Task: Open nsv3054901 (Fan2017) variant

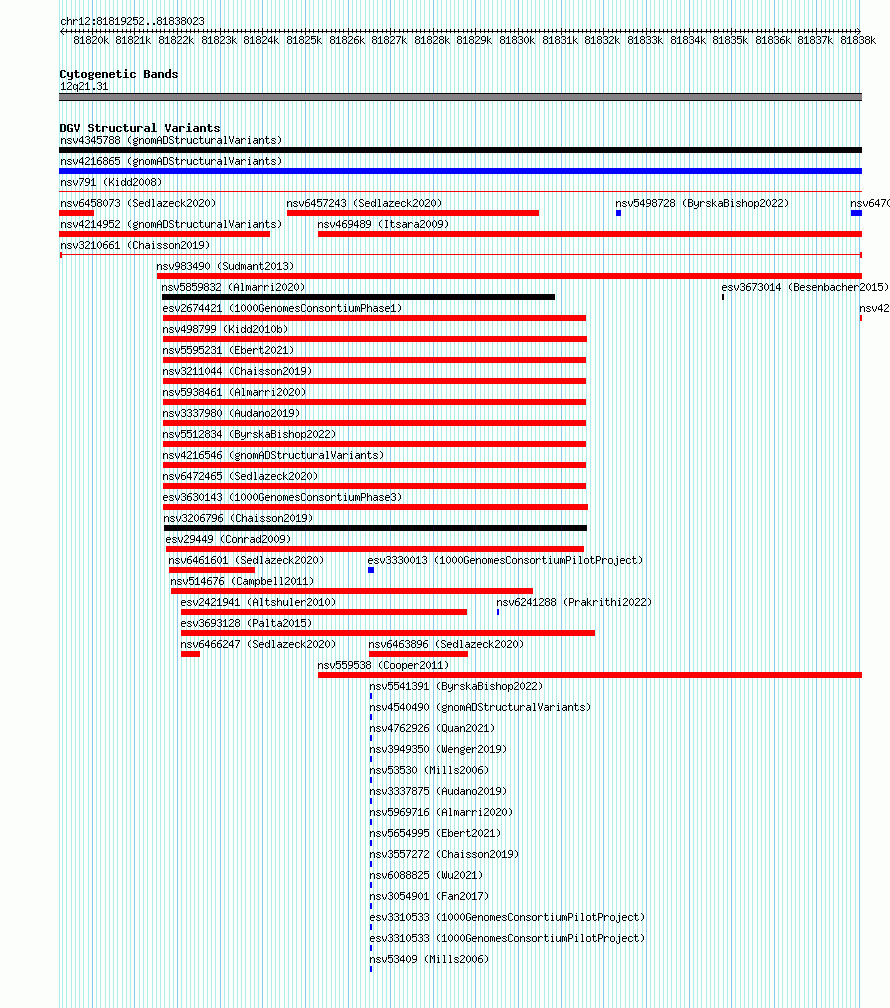Action: (x=430, y=896)
